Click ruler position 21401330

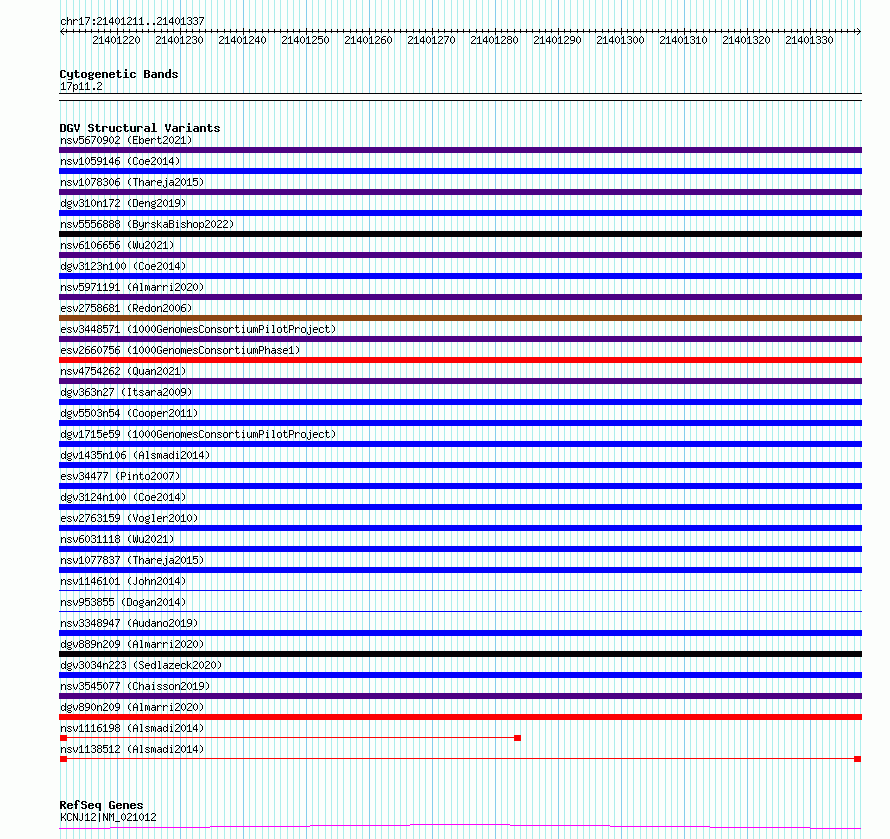809,40
